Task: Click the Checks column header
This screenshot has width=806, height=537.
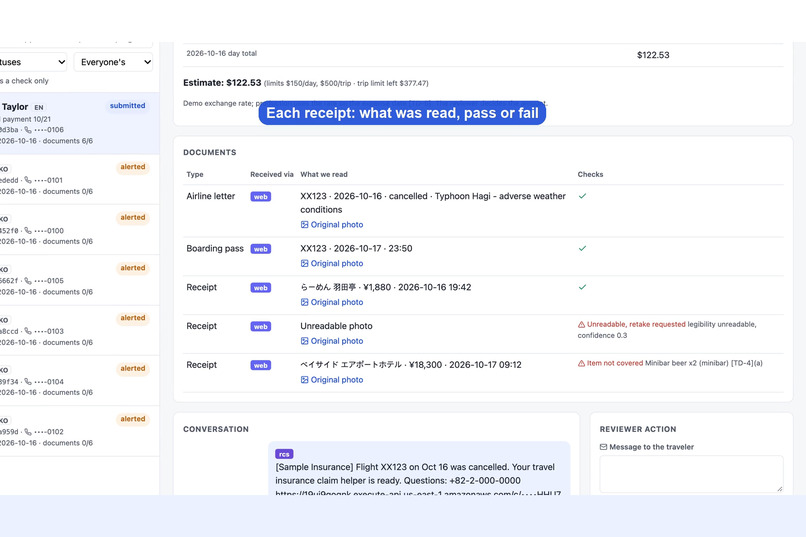Action: [x=590, y=175]
